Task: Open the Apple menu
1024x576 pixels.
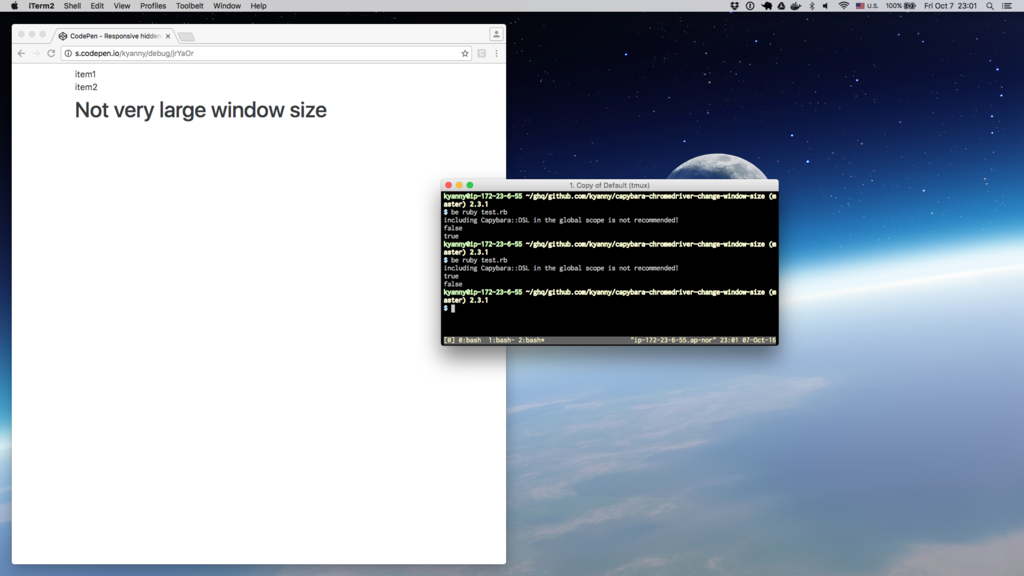Action: [14, 6]
